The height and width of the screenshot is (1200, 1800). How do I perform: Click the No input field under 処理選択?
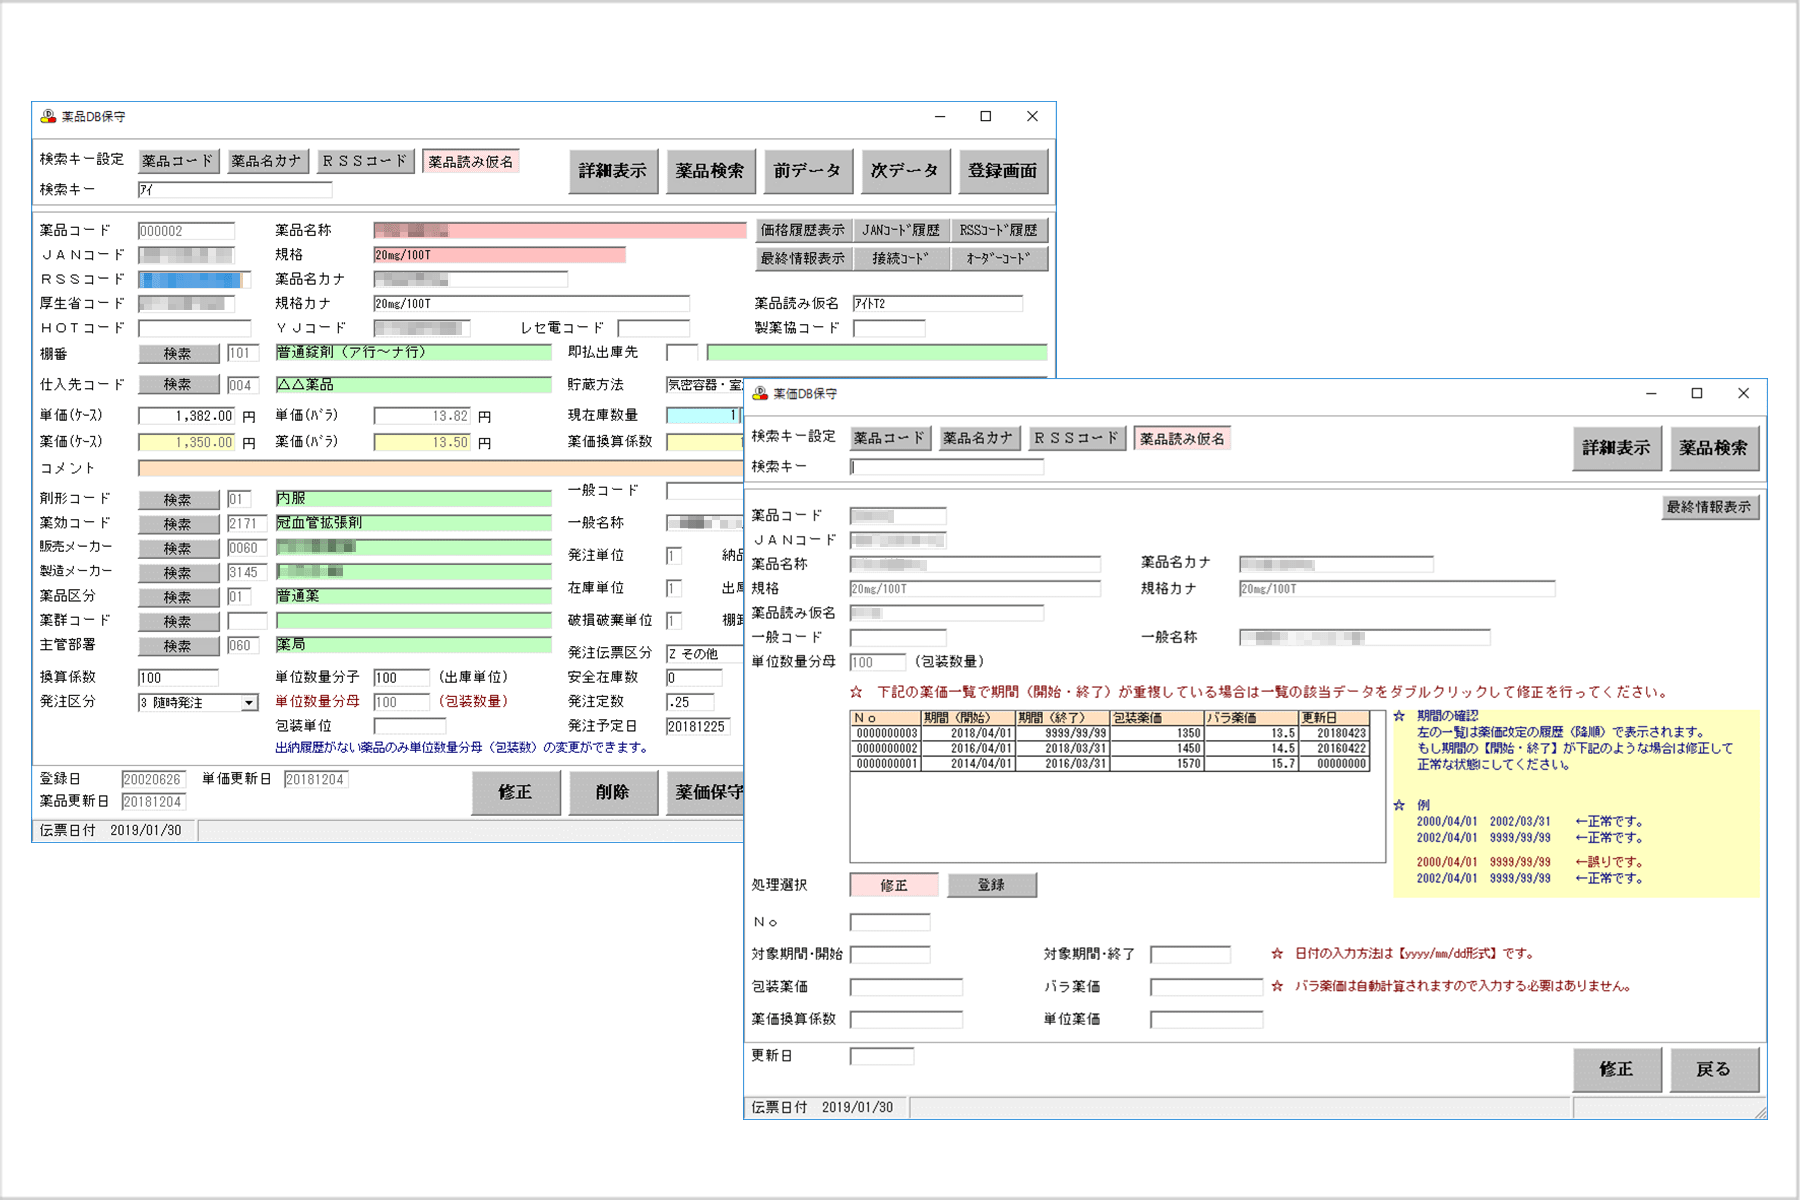[890, 923]
